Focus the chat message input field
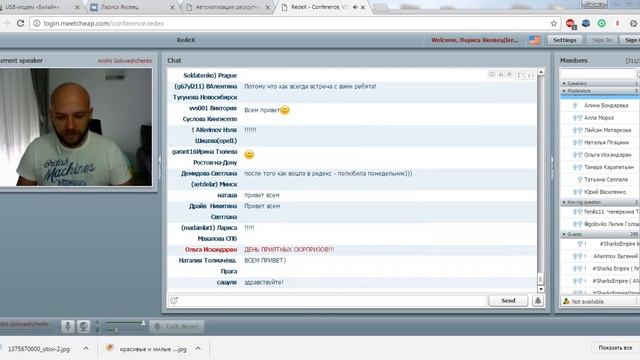This screenshot has width=640, height=360. [x=333, y=300]
